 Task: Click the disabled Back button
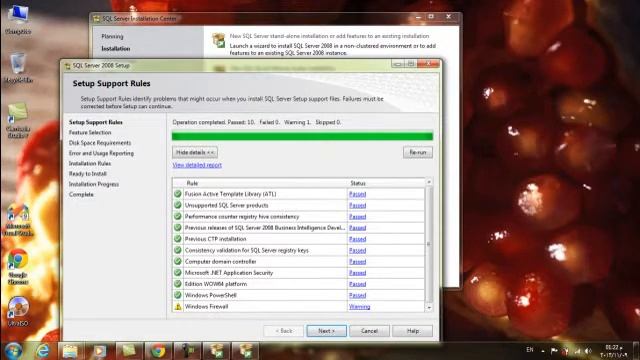point(284,331)
